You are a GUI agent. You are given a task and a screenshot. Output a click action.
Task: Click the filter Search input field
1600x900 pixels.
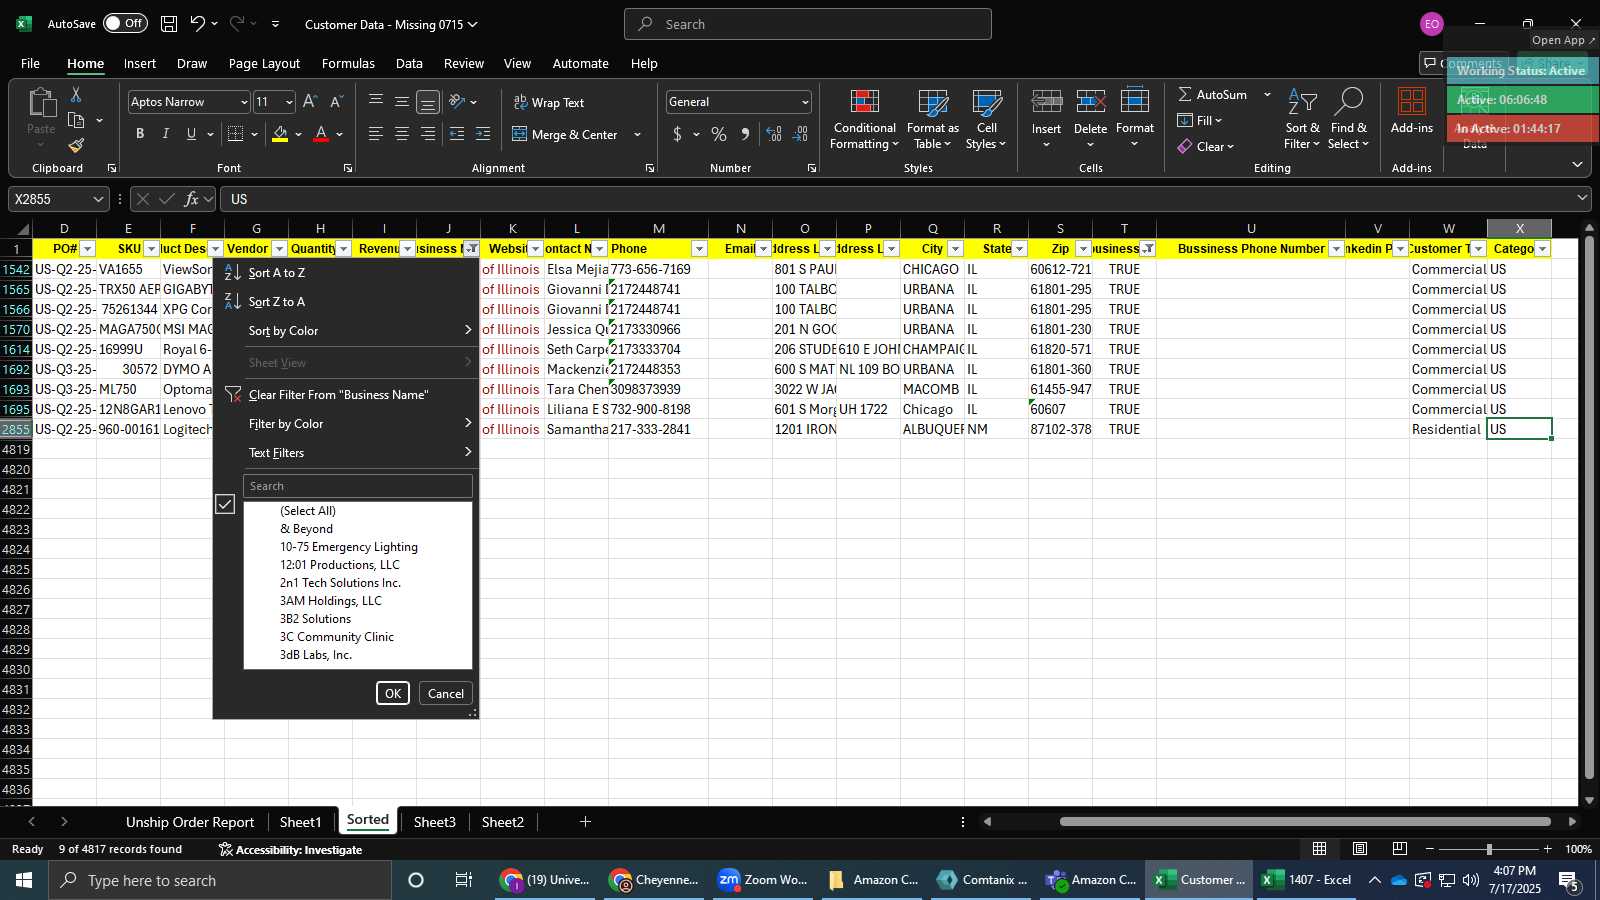point(358,486)
